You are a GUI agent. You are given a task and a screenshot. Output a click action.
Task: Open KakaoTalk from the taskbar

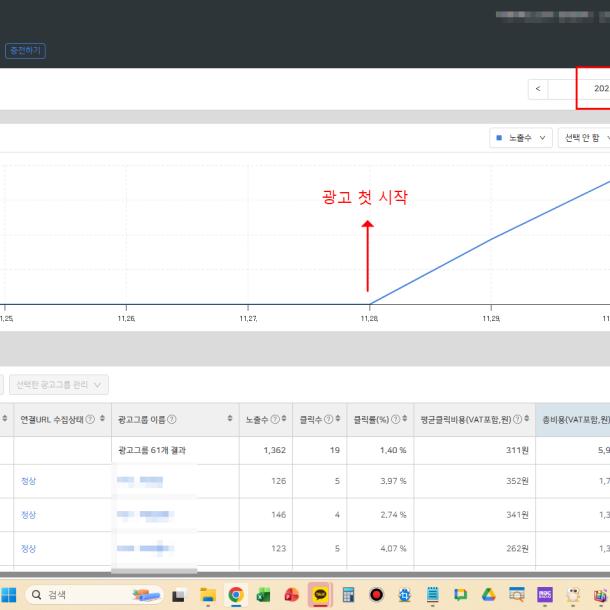pyautogui.click(x=320, y=594)
